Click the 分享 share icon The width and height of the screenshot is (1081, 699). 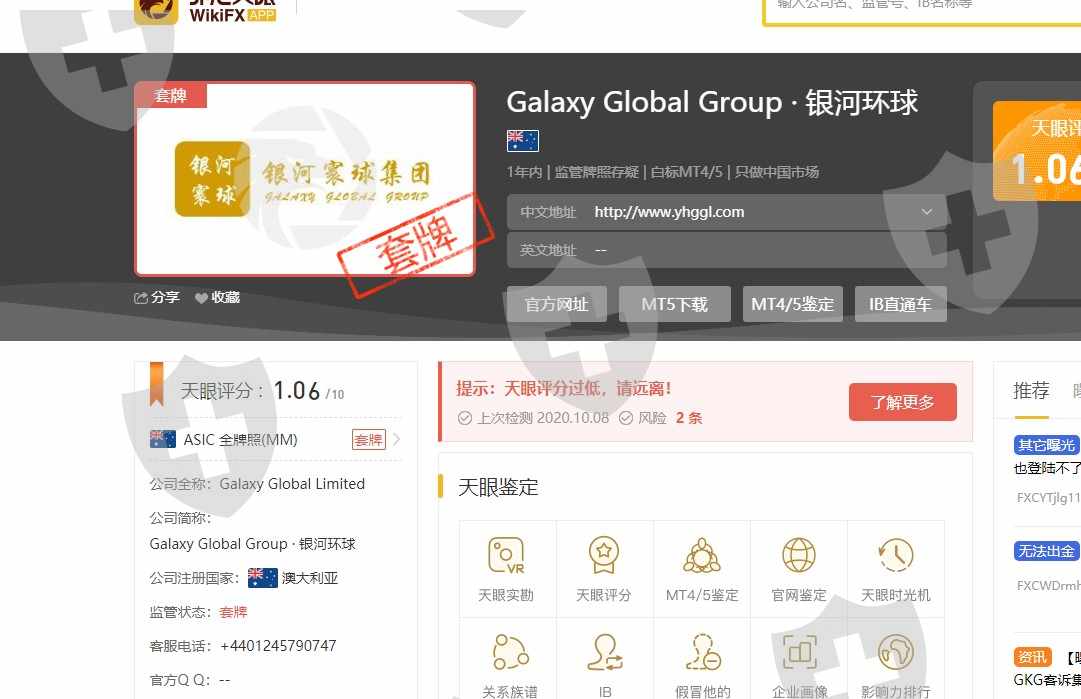tap(141, 298)
